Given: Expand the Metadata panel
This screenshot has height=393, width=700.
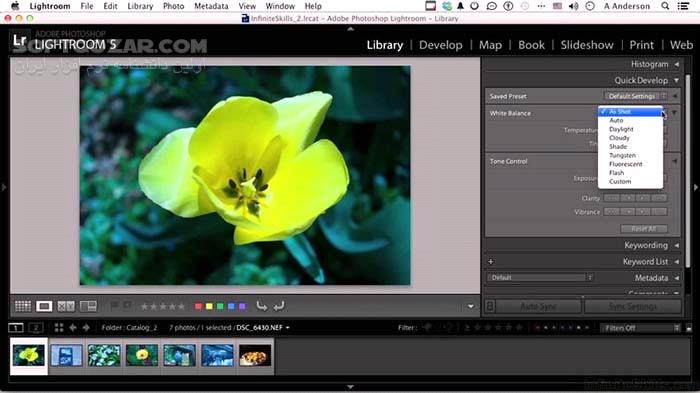Looking at the screenshot, I should 677,278.
